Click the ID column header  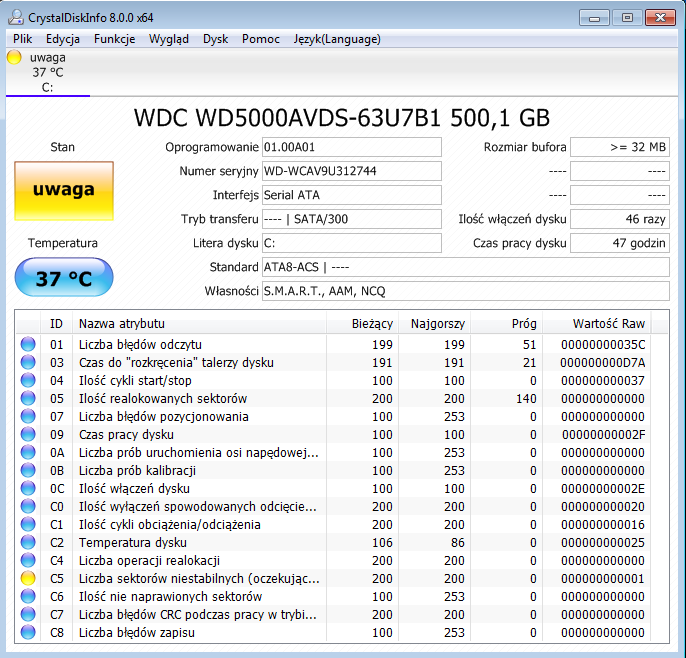point(56,324)
